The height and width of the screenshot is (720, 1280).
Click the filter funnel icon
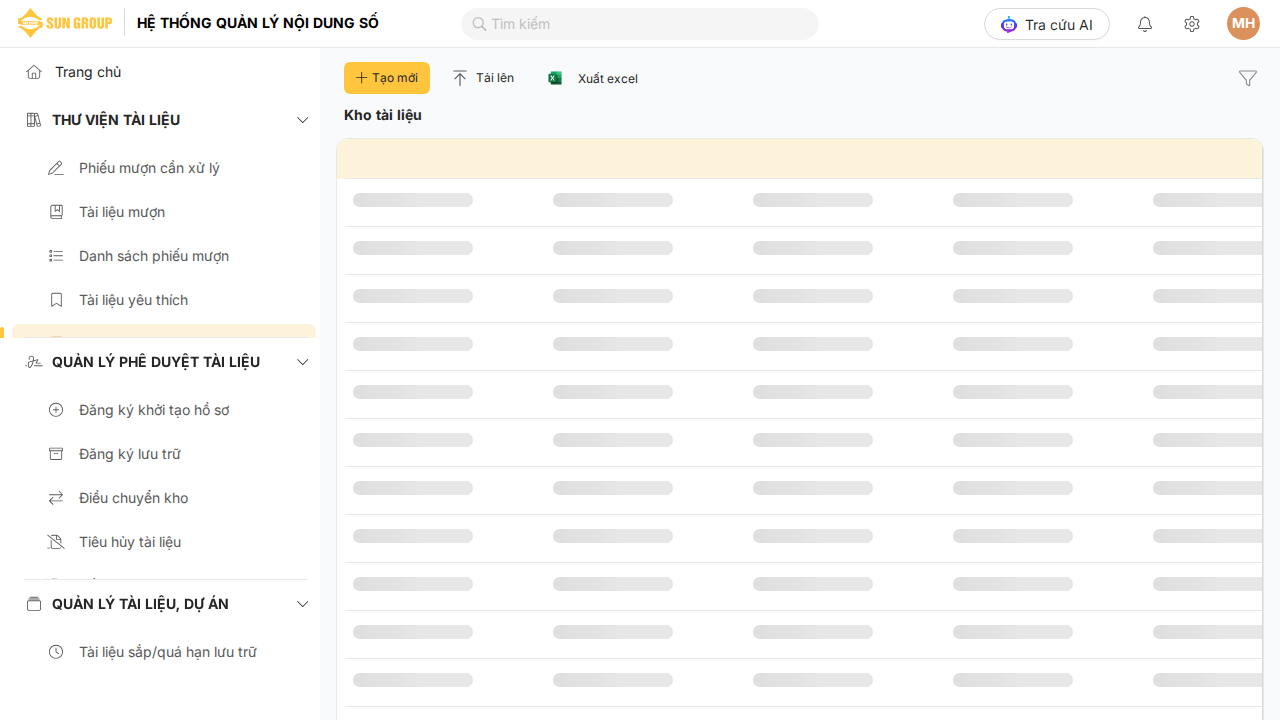[1247, 78]
